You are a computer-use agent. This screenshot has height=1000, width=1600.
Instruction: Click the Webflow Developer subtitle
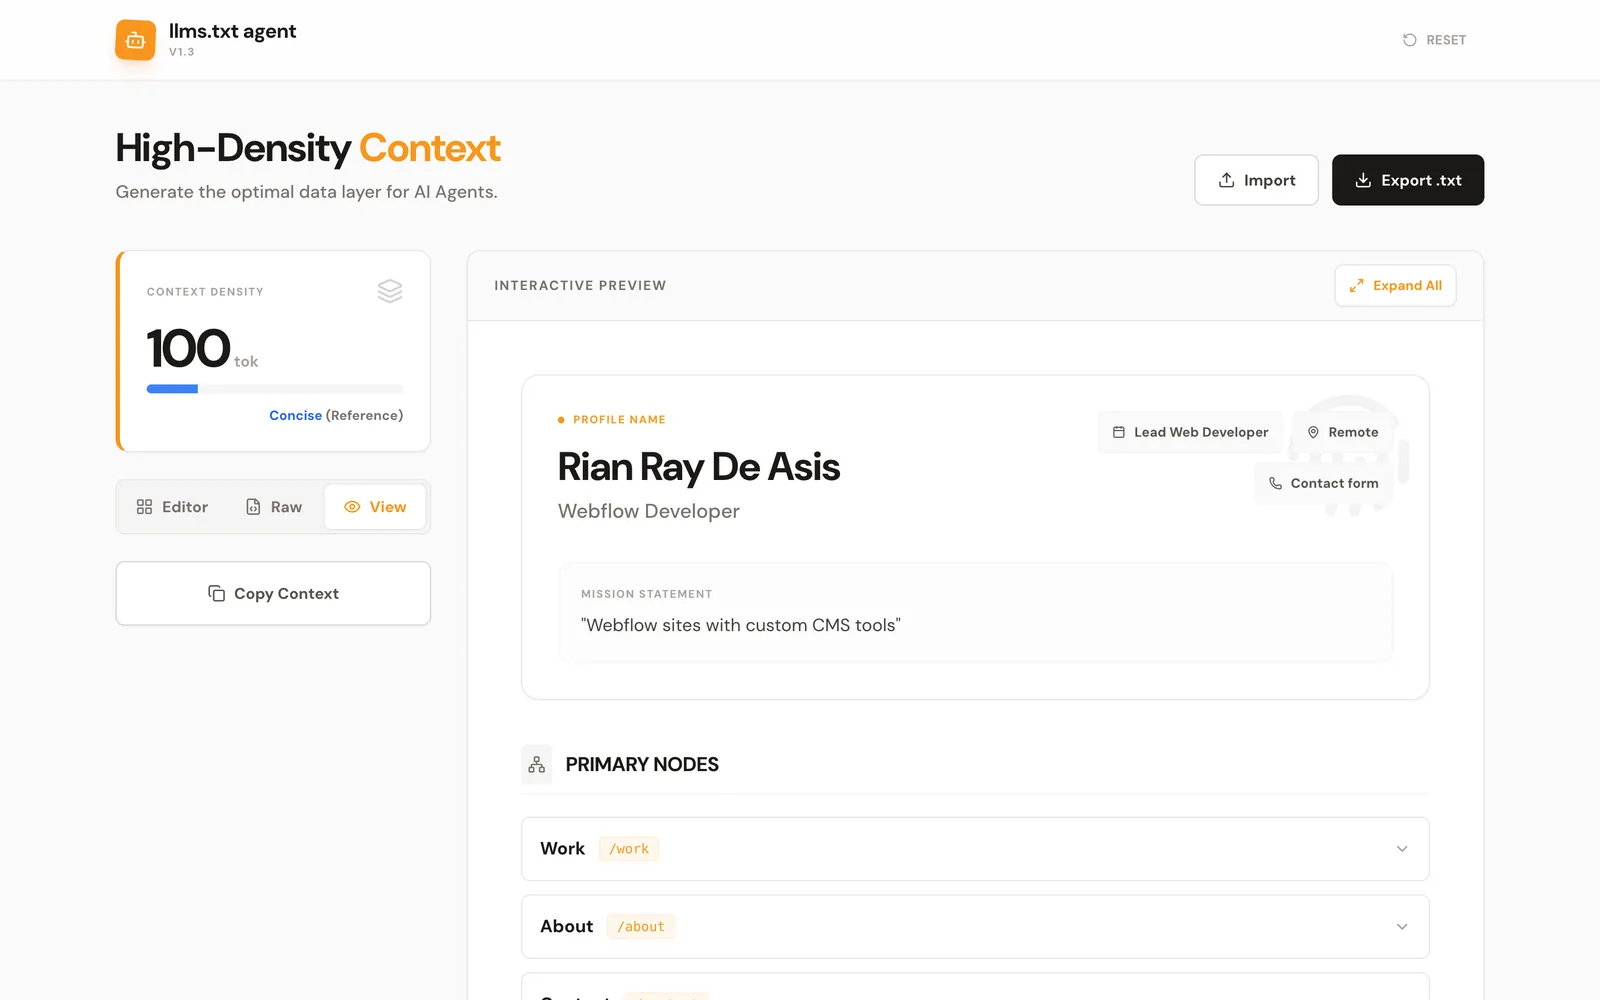(649, 511)
